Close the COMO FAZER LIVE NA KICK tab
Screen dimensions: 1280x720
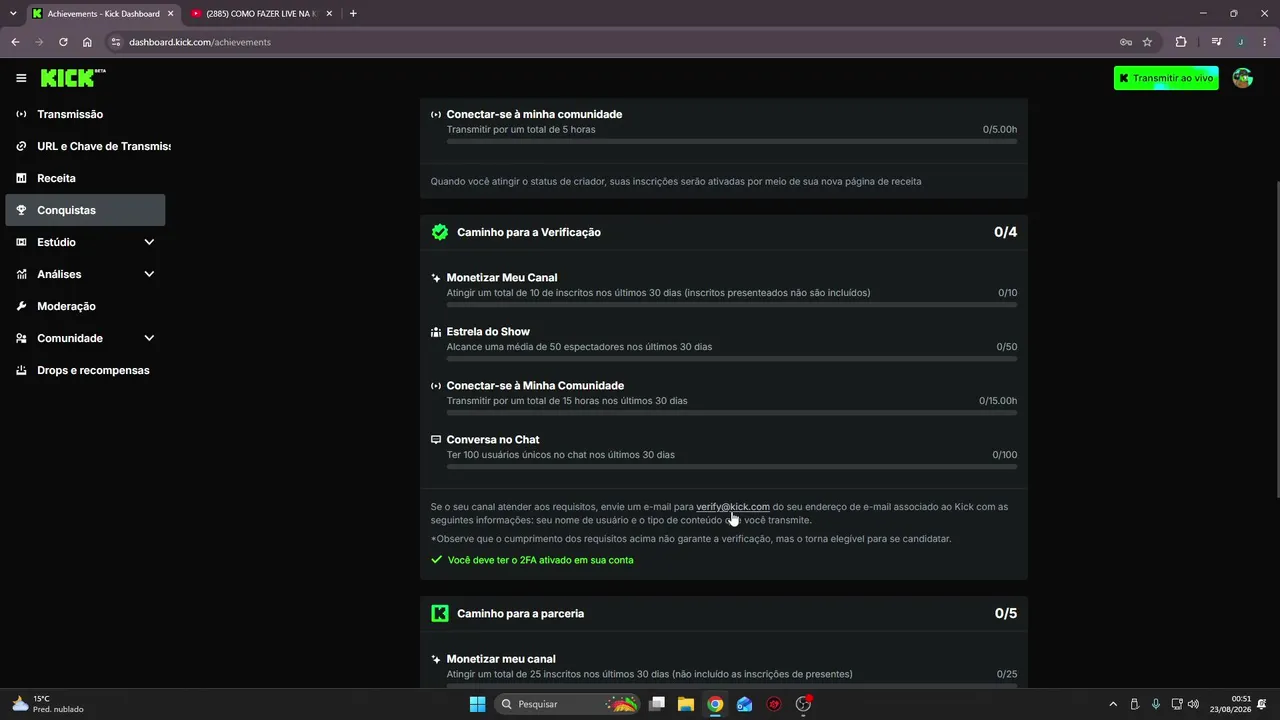point(329,14)
